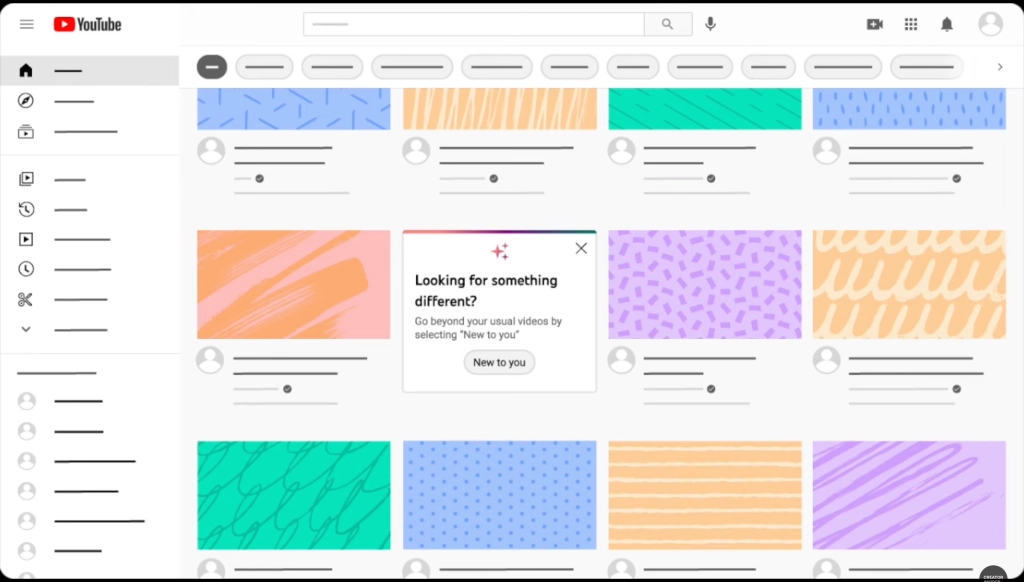Select the second filter chip
The height and width of the screenshot is (582, 1024).
[264, 67]
